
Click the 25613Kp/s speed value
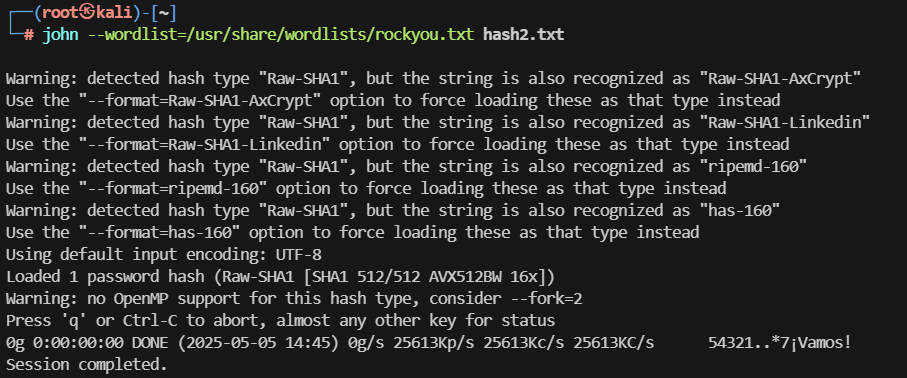tap(434, 343)
